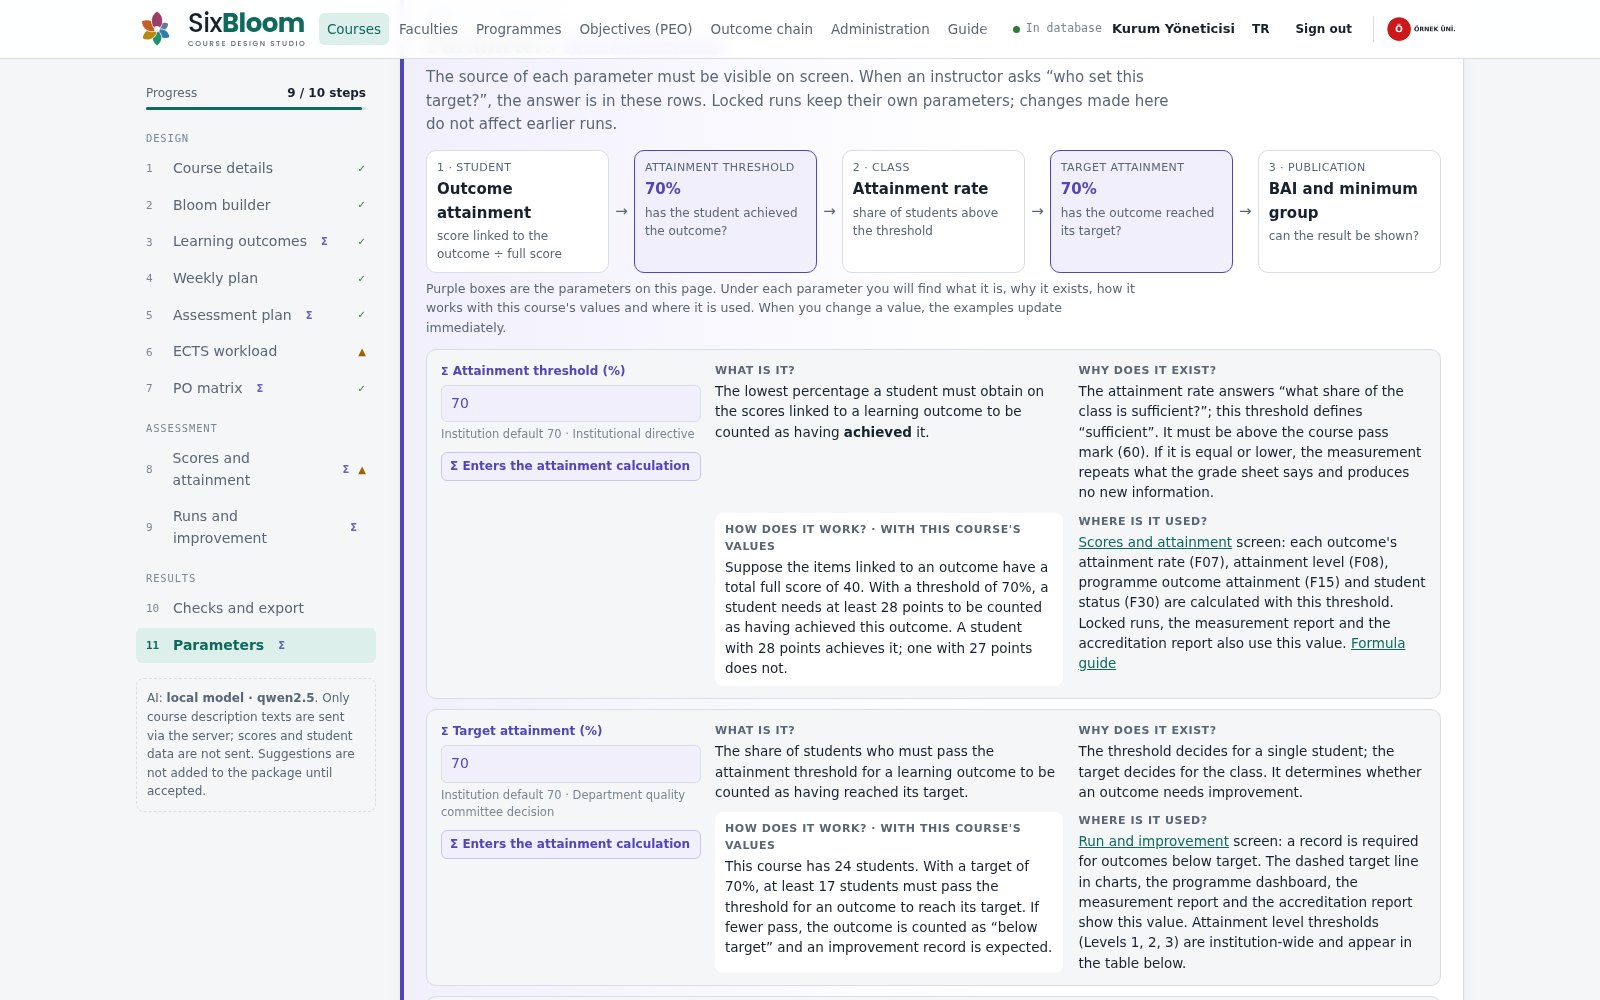Click the sigma icon beside Parameters
This screenshot has width=1600, height=1000.
pos(282,645)
